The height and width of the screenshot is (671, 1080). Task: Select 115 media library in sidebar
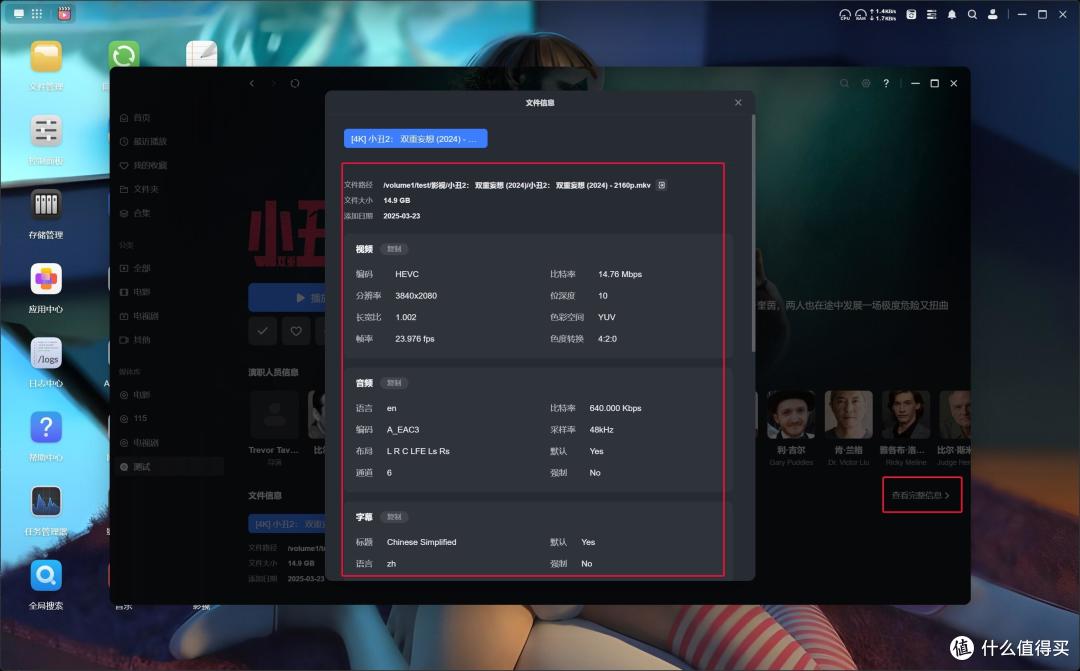coord(134,418)
